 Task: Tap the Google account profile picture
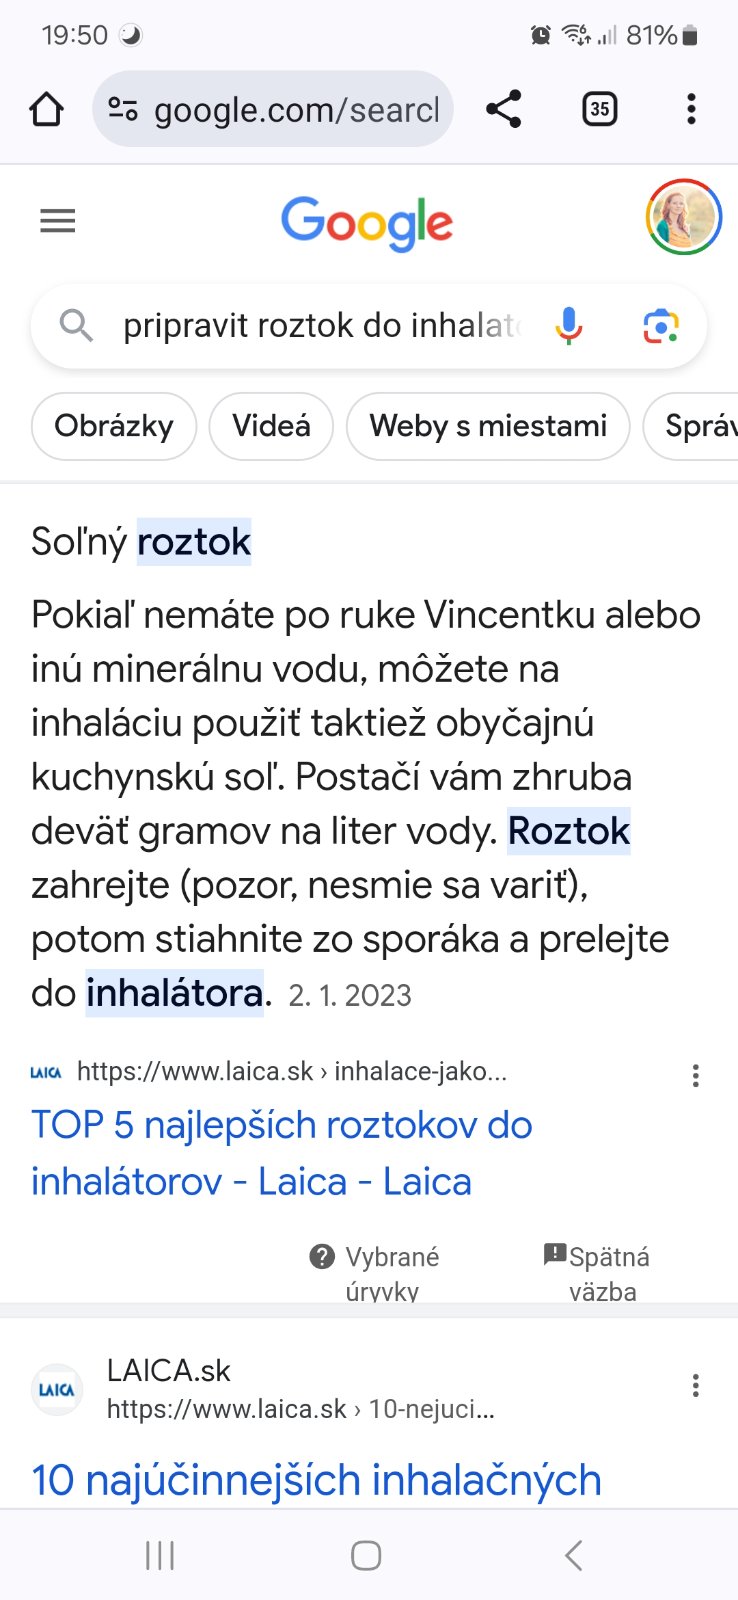click(684, 217)
